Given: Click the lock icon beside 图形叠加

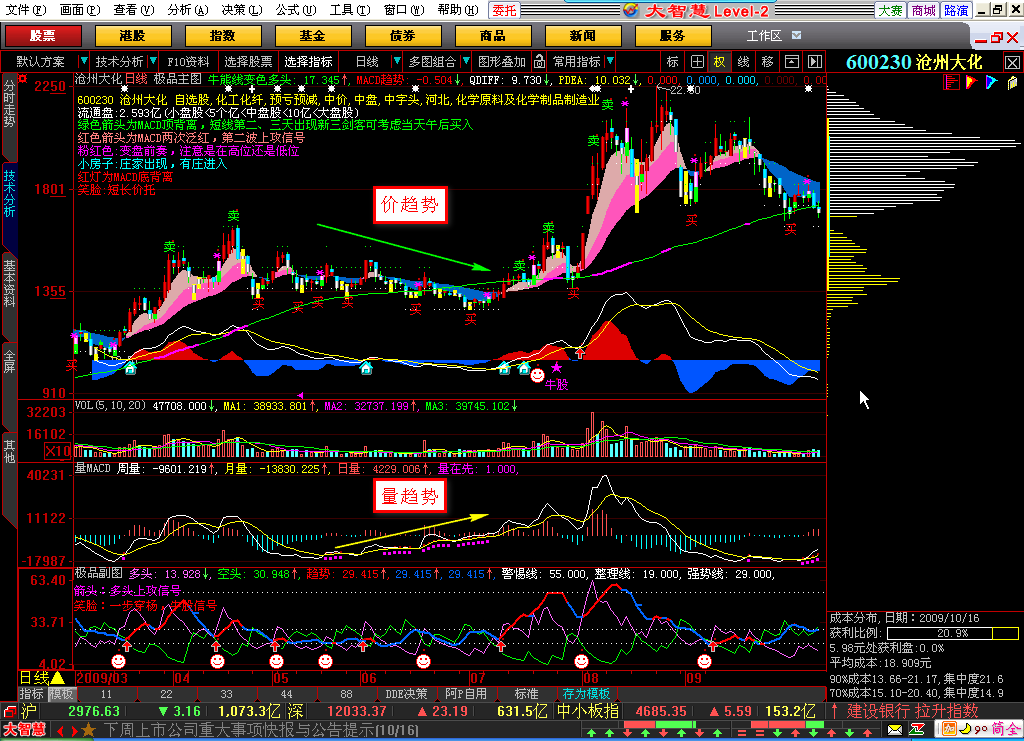Looking at the screenshot, I should coord(539,61).
